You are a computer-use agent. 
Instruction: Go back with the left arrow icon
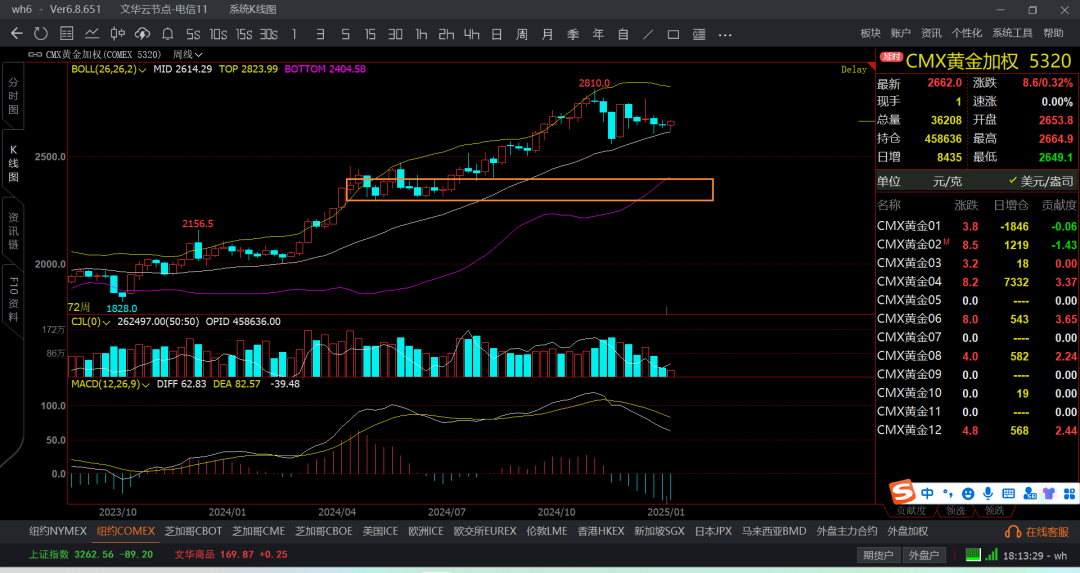pyautogui.click(x=17, y=34)
